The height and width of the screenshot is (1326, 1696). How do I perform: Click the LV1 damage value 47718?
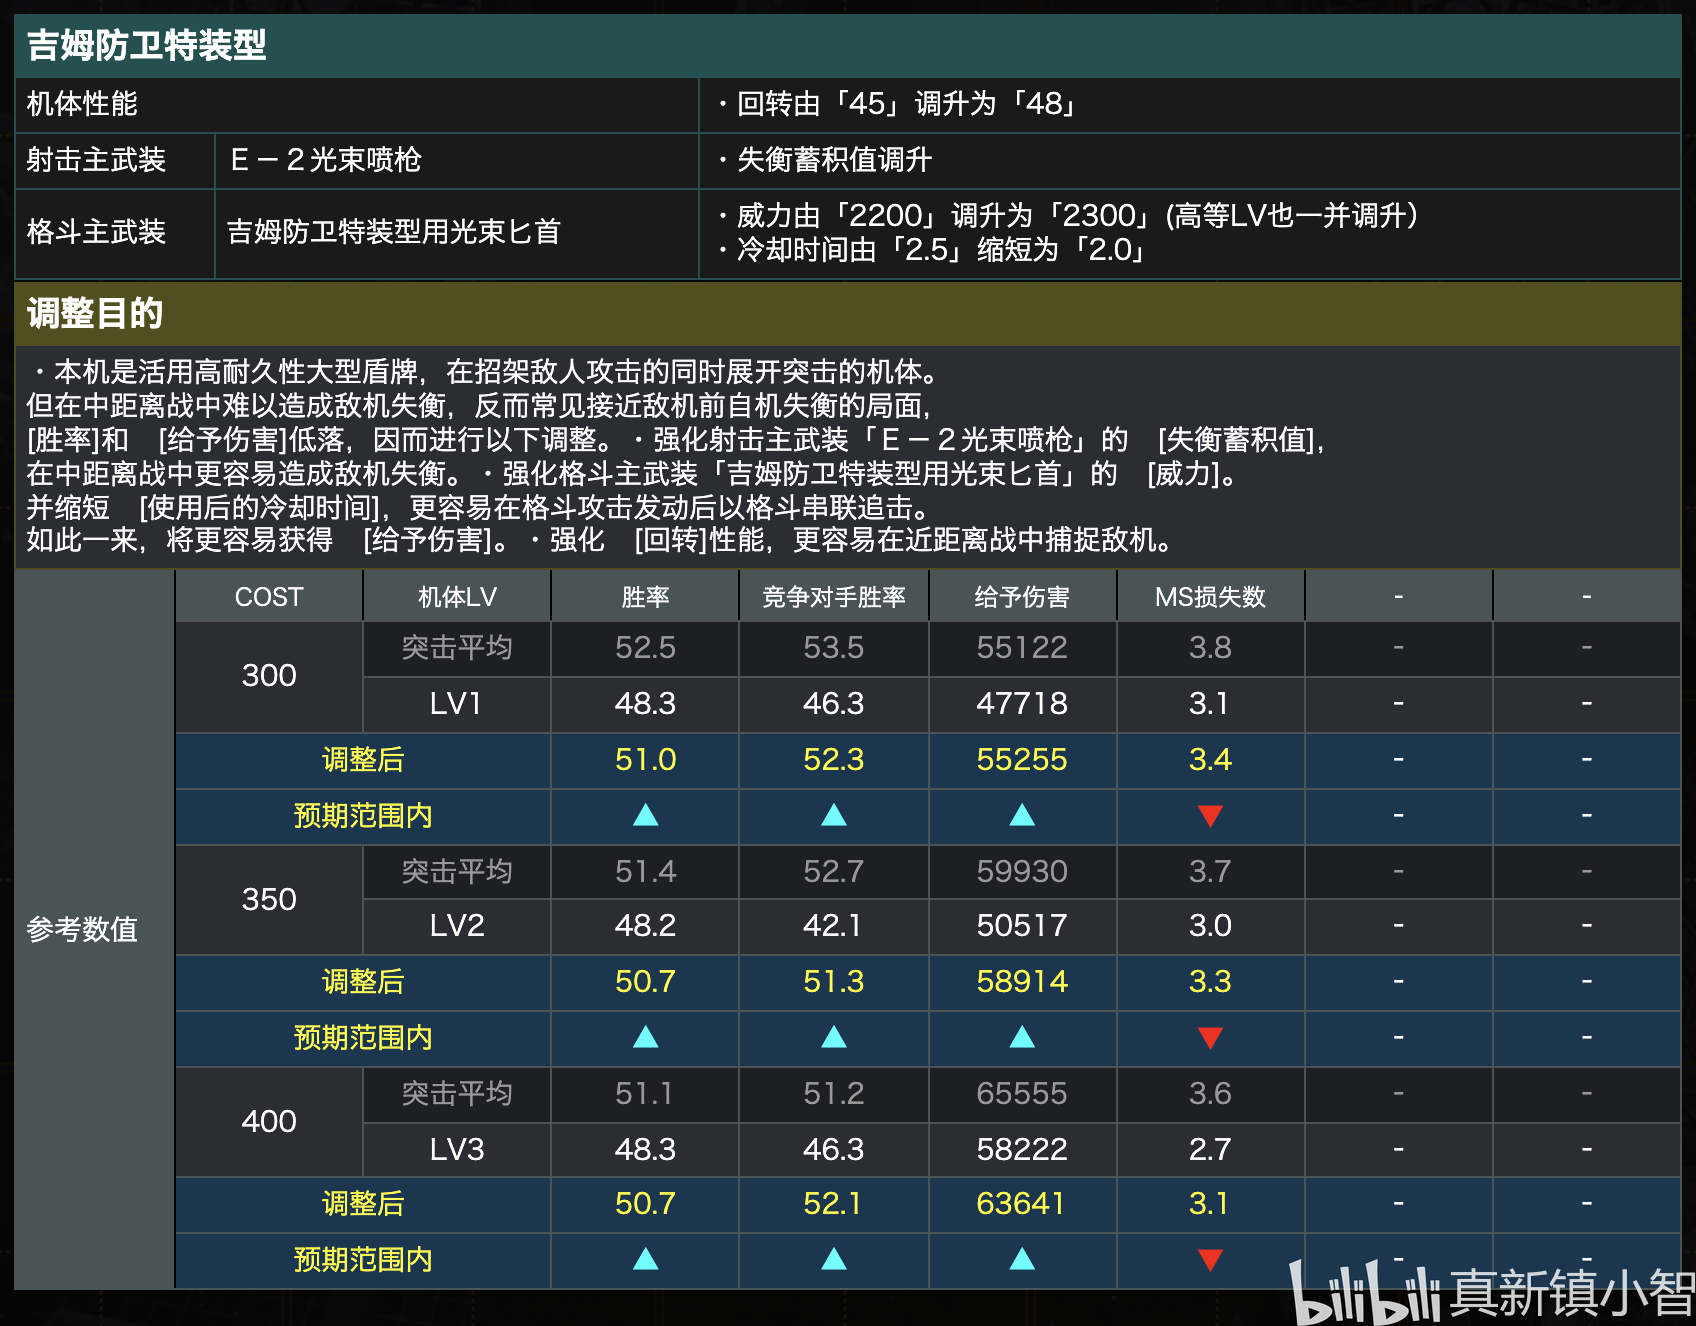(1022, 703)
